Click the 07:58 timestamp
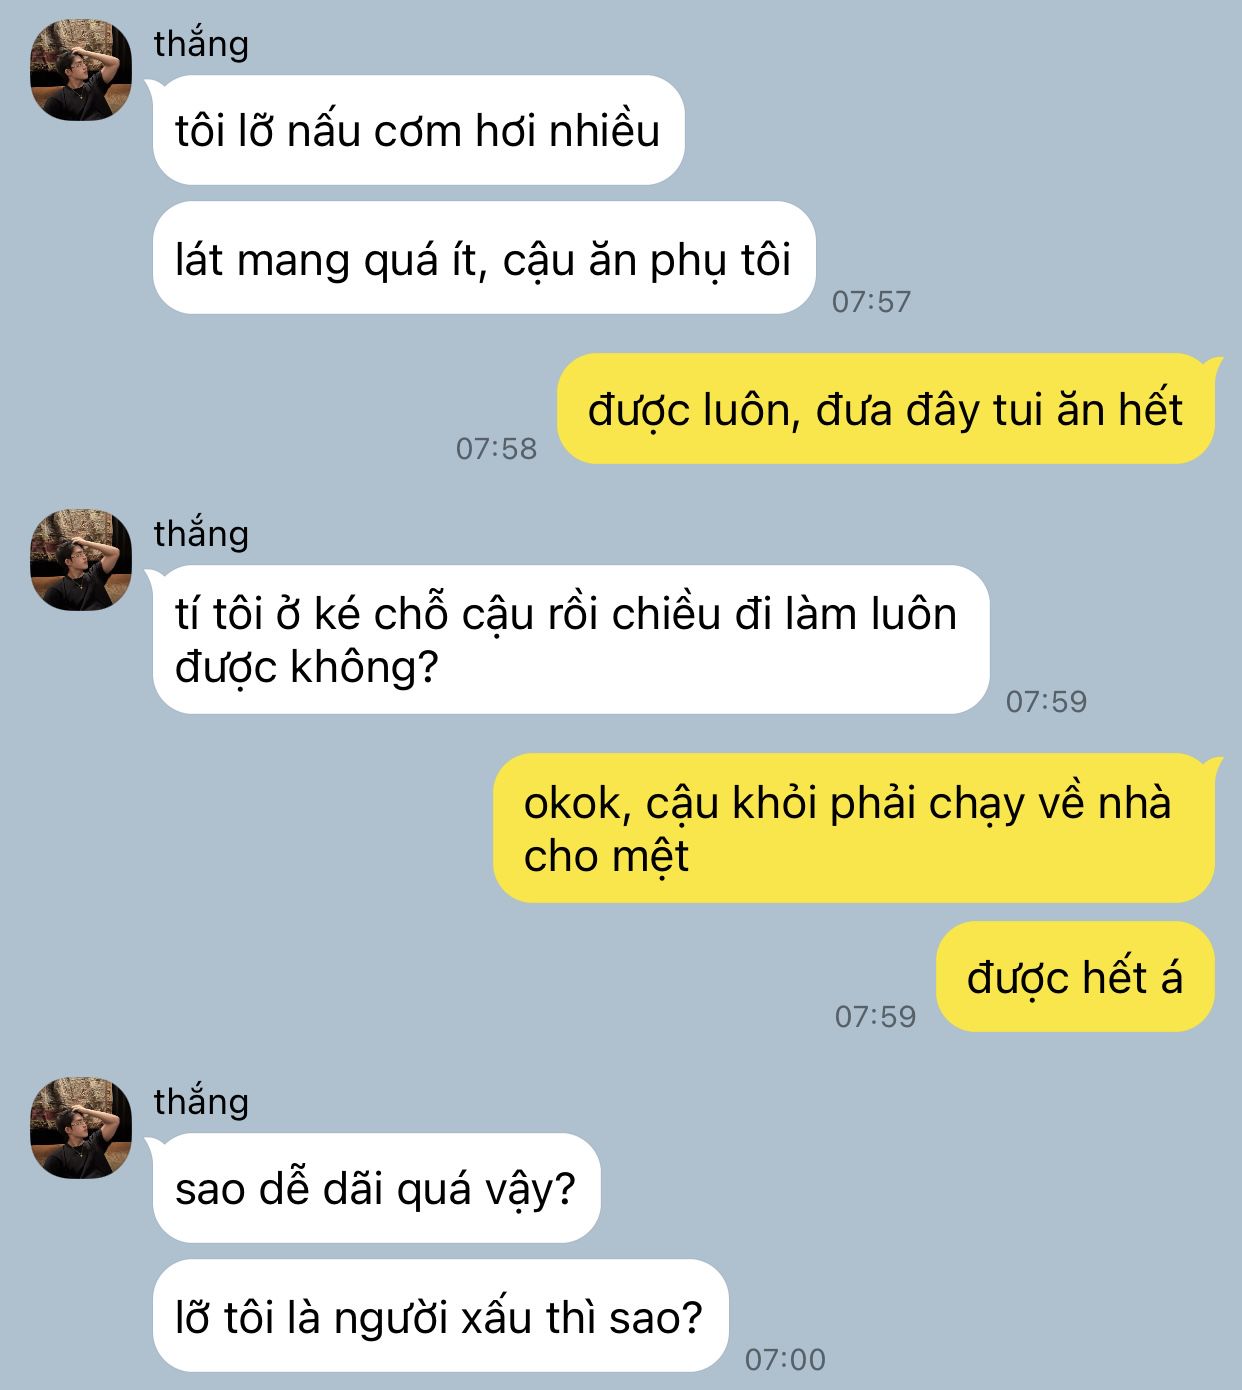Viewport: 1242px width, 1390px height. pos(496,448)
